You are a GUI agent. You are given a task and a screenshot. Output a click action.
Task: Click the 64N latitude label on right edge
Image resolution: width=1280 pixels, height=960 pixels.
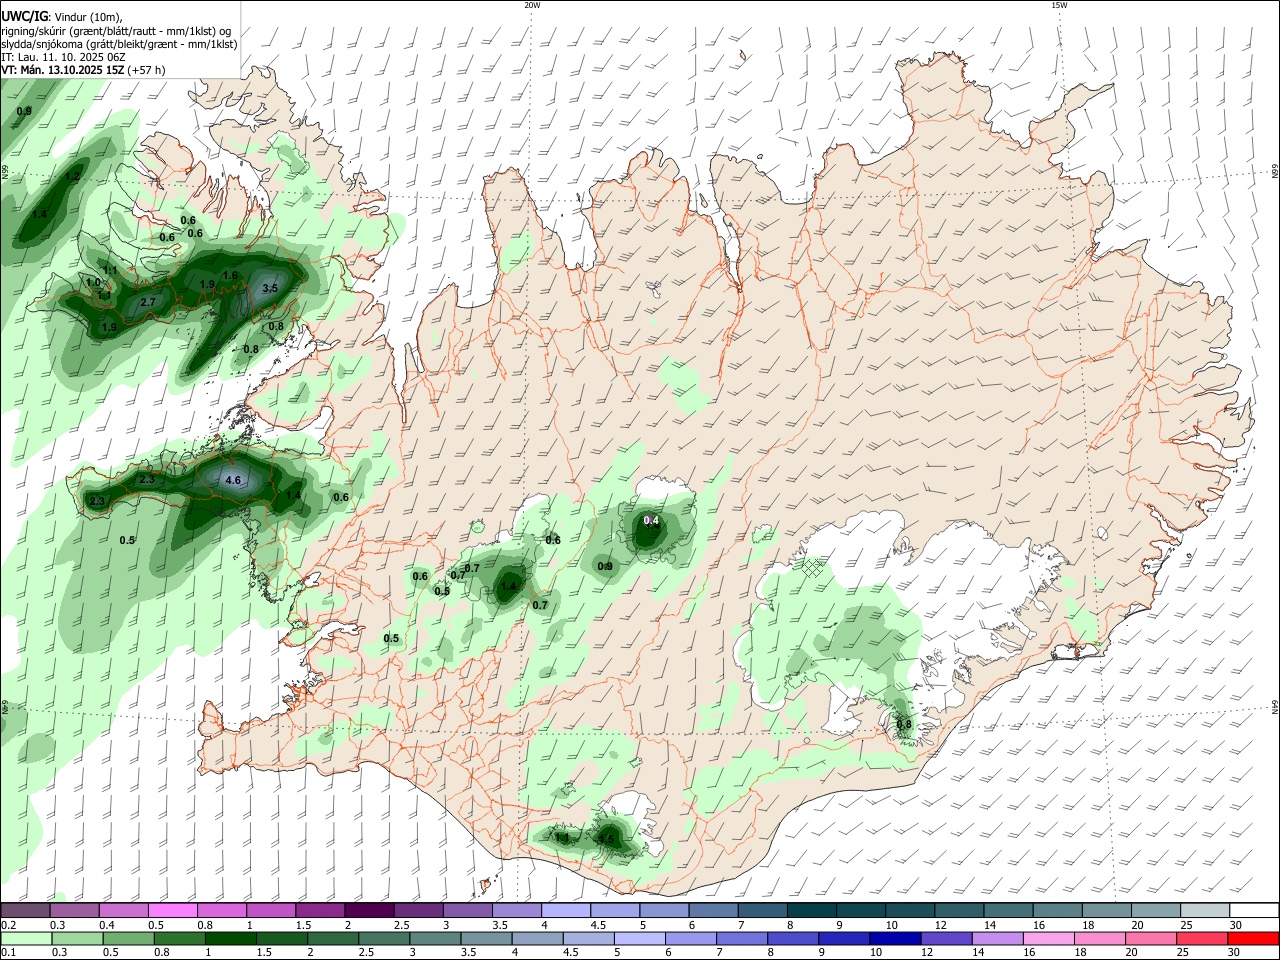tap(1275, 706)
